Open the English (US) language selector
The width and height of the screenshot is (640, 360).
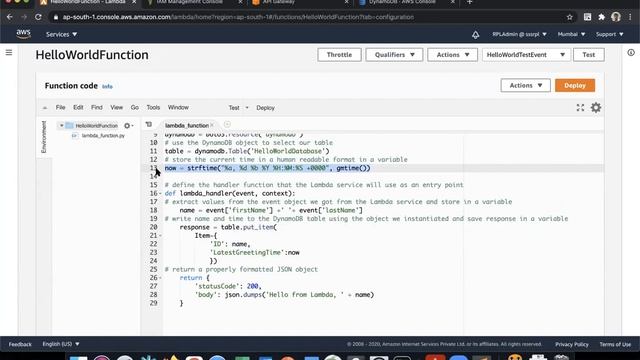[x=61, y=344]
